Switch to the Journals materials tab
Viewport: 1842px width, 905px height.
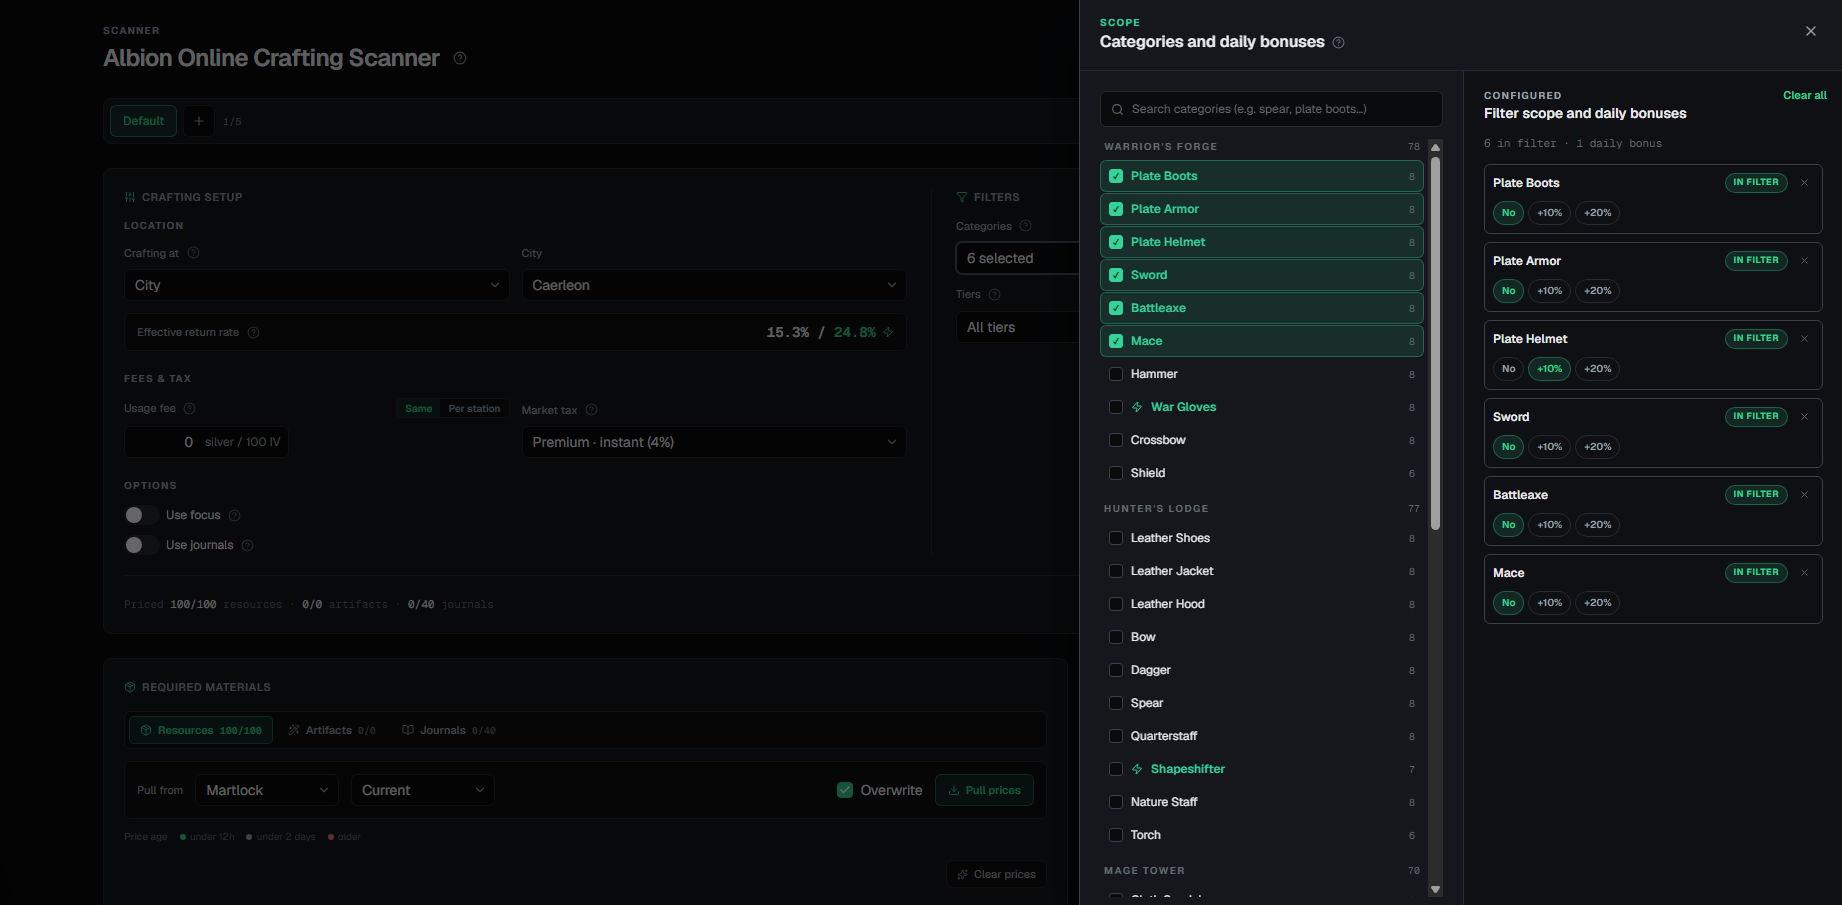coord(449,730)
